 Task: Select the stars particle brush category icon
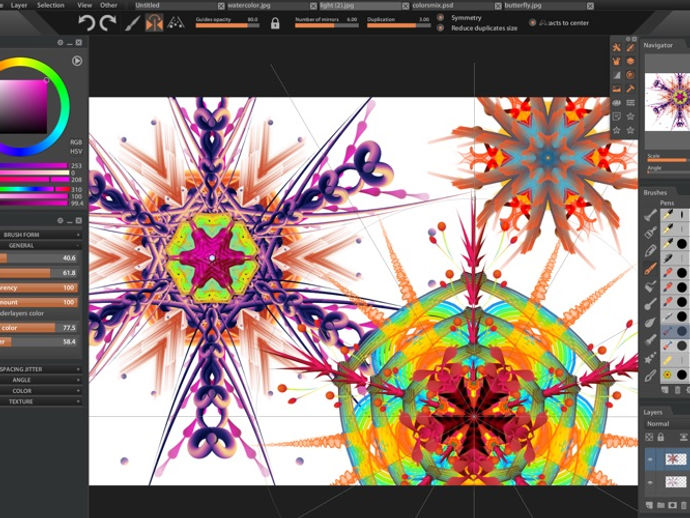point(650,358)
